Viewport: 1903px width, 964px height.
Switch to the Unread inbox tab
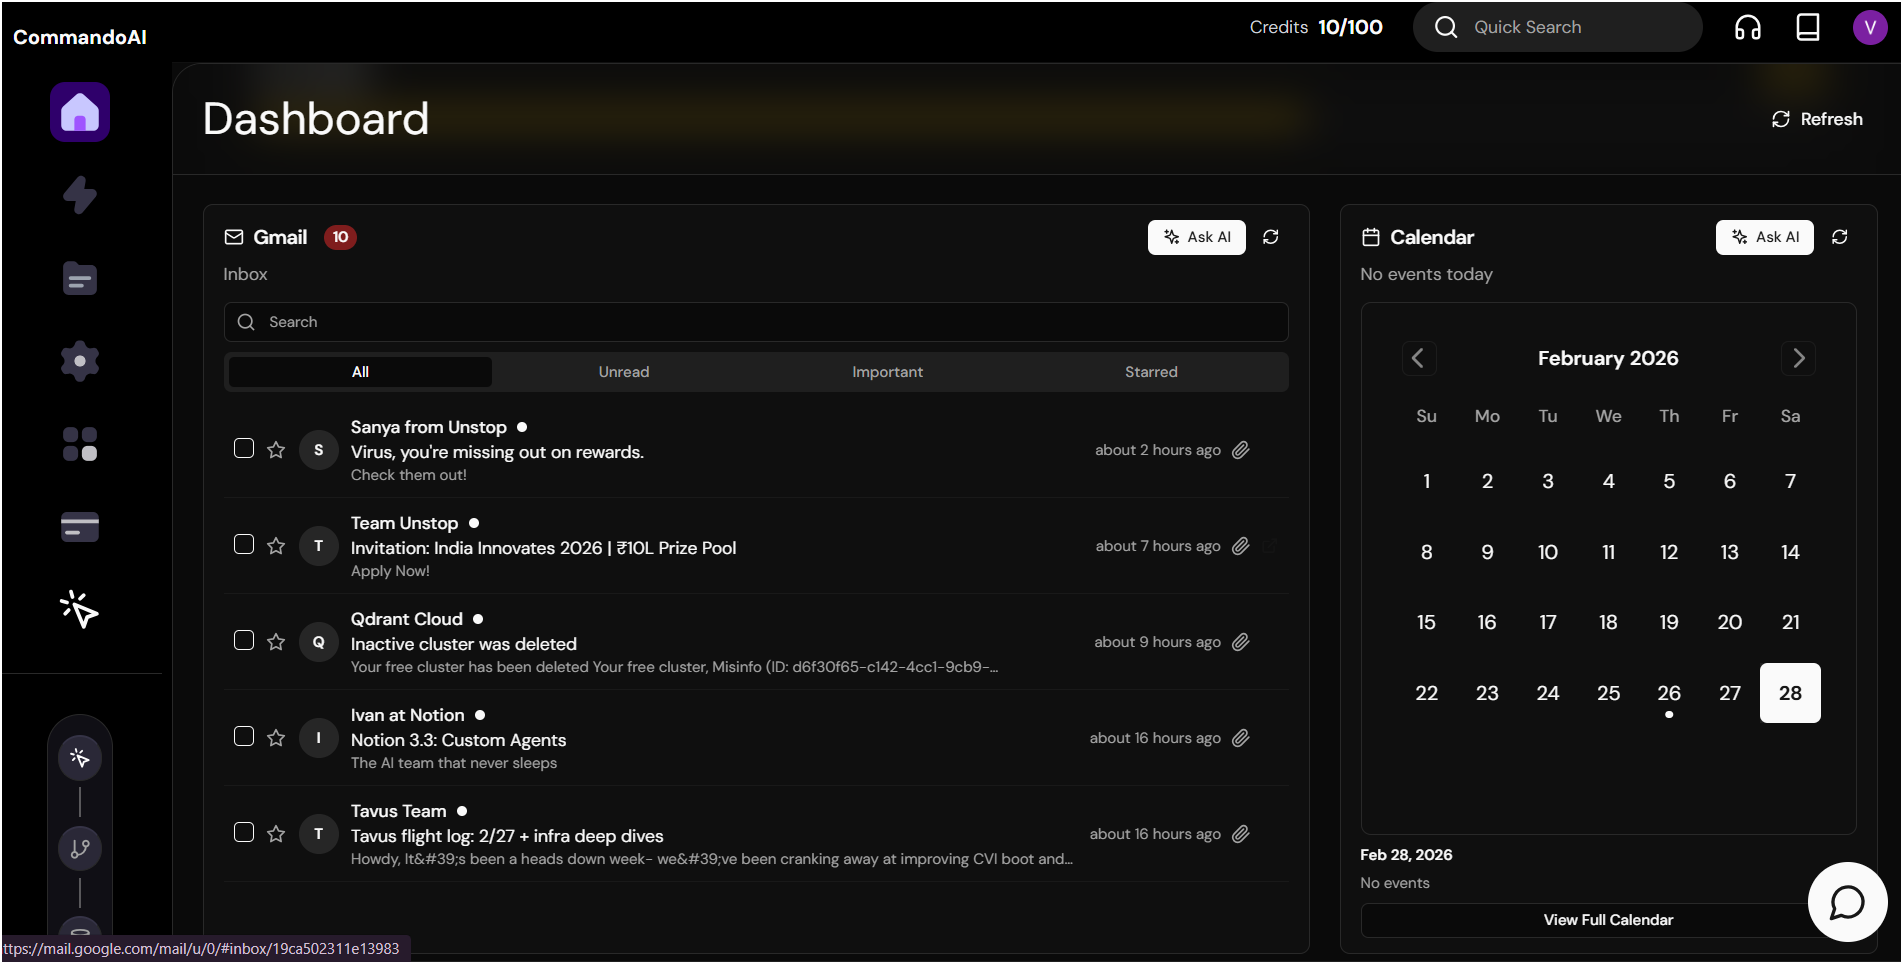point(624,372)
